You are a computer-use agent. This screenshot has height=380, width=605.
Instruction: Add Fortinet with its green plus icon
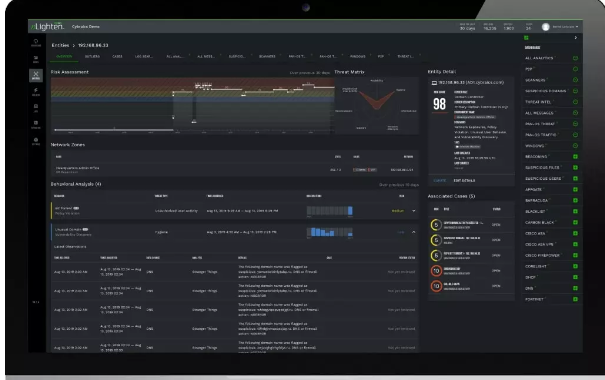click(575, 299)
